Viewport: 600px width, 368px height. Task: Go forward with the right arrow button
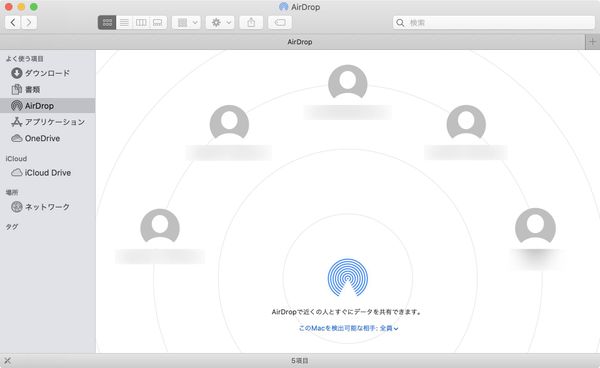pyautogui.click(x=29, y=23)
